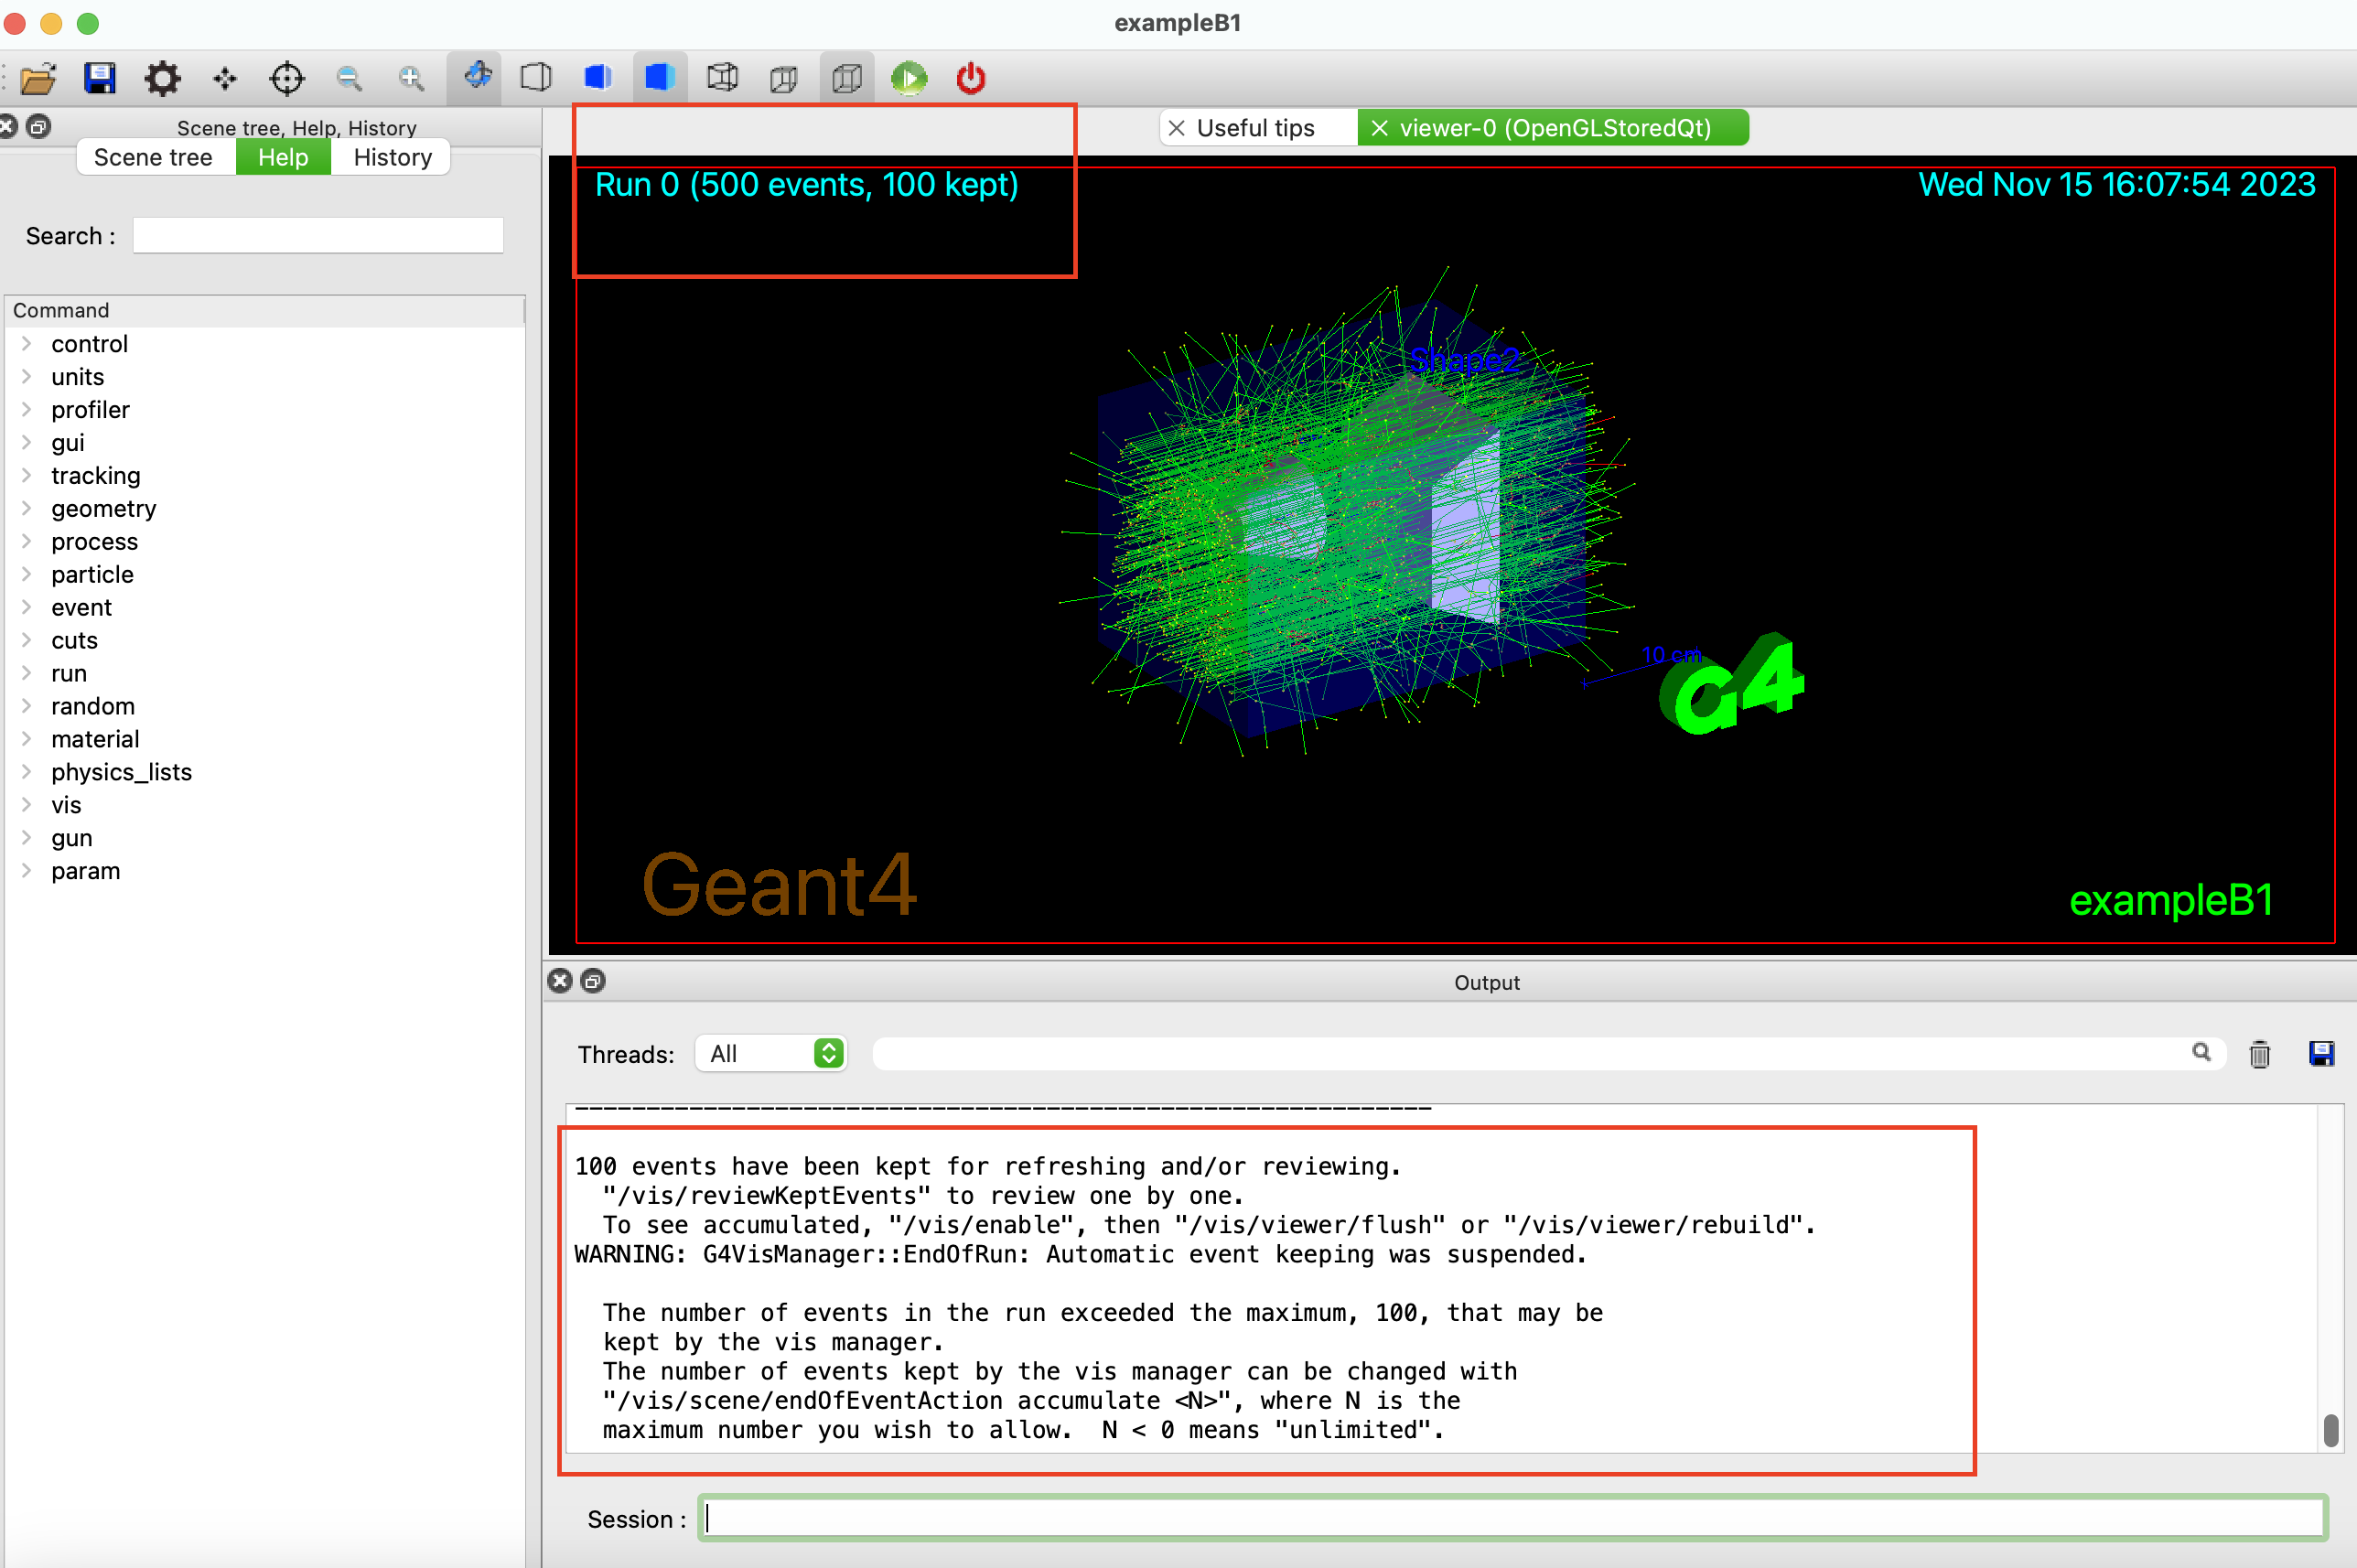Select the Help tab
The image size is (2357, 1568).
pos(283,157)
